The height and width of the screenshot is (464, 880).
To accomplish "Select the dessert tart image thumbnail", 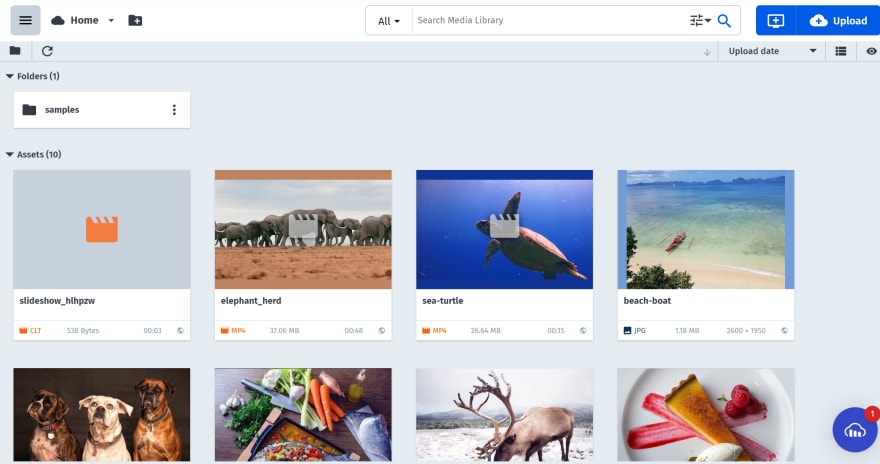I will pyautogui.click(x=706, y=415).
